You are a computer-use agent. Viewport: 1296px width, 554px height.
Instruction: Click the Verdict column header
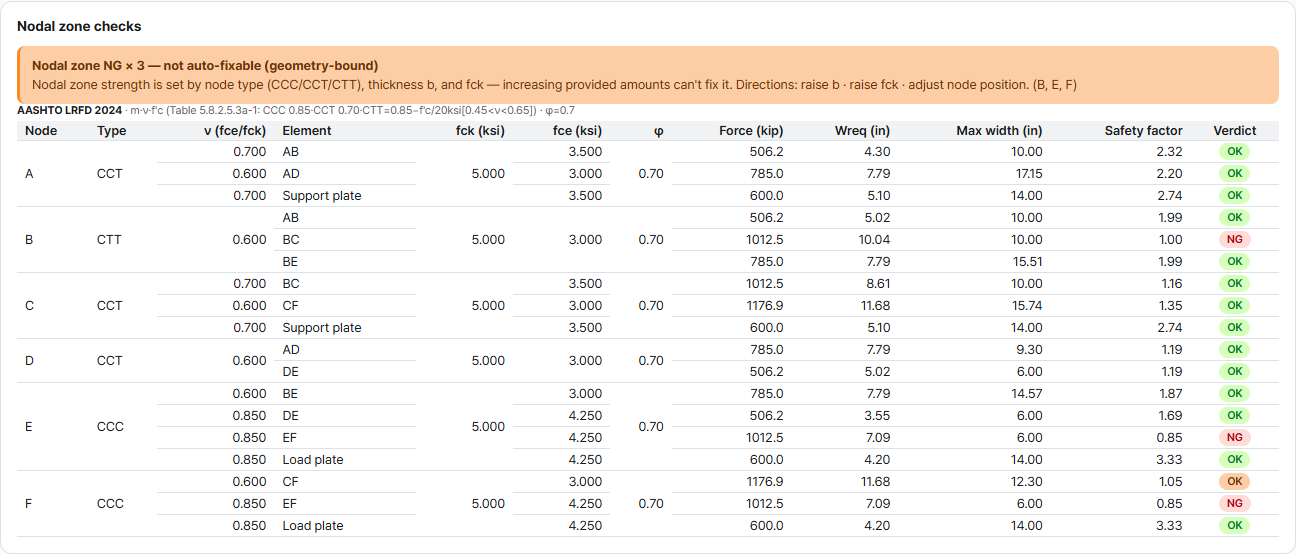coord(1234,131)
